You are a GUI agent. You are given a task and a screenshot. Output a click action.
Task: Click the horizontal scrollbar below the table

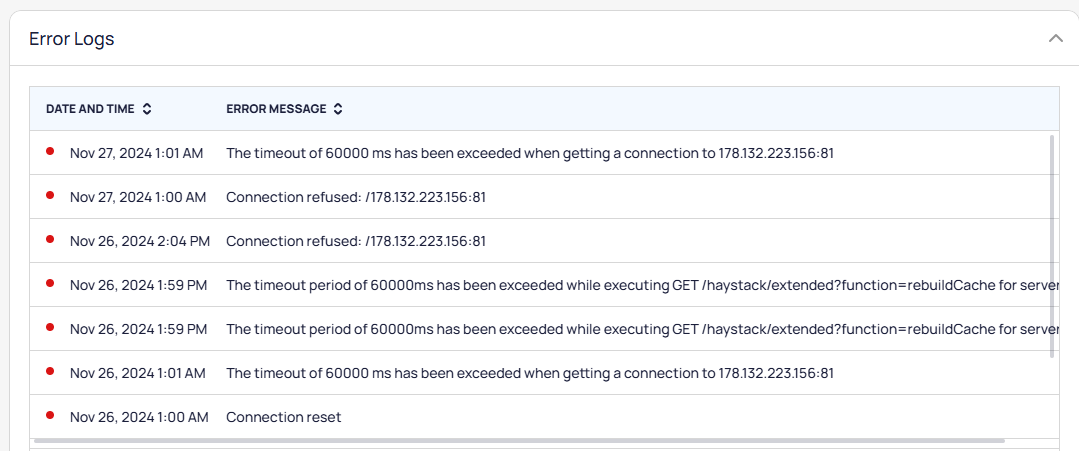pos(520,440)
